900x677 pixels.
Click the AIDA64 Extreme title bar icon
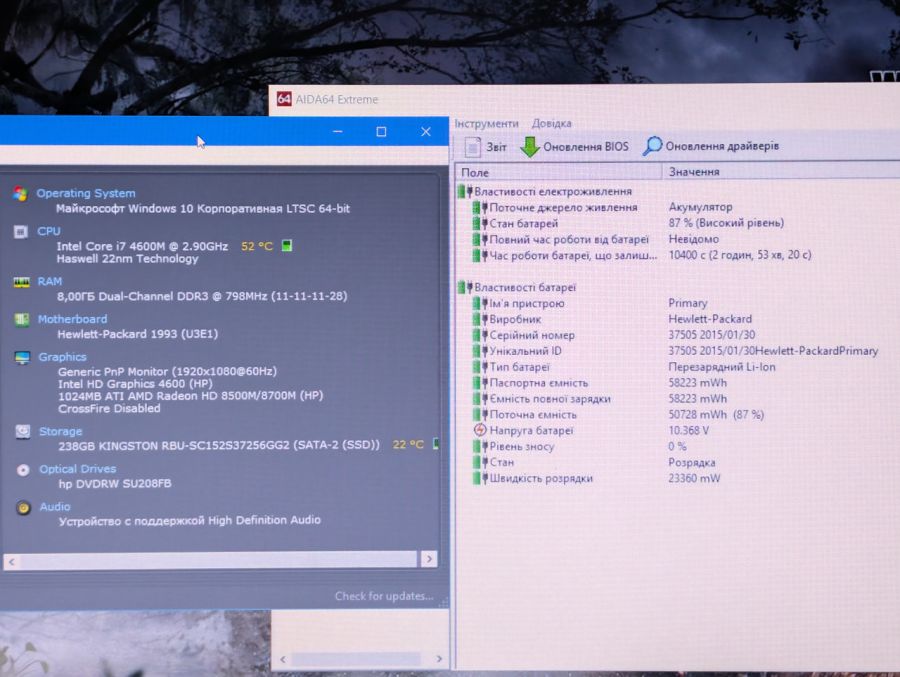tap(284, 99)
